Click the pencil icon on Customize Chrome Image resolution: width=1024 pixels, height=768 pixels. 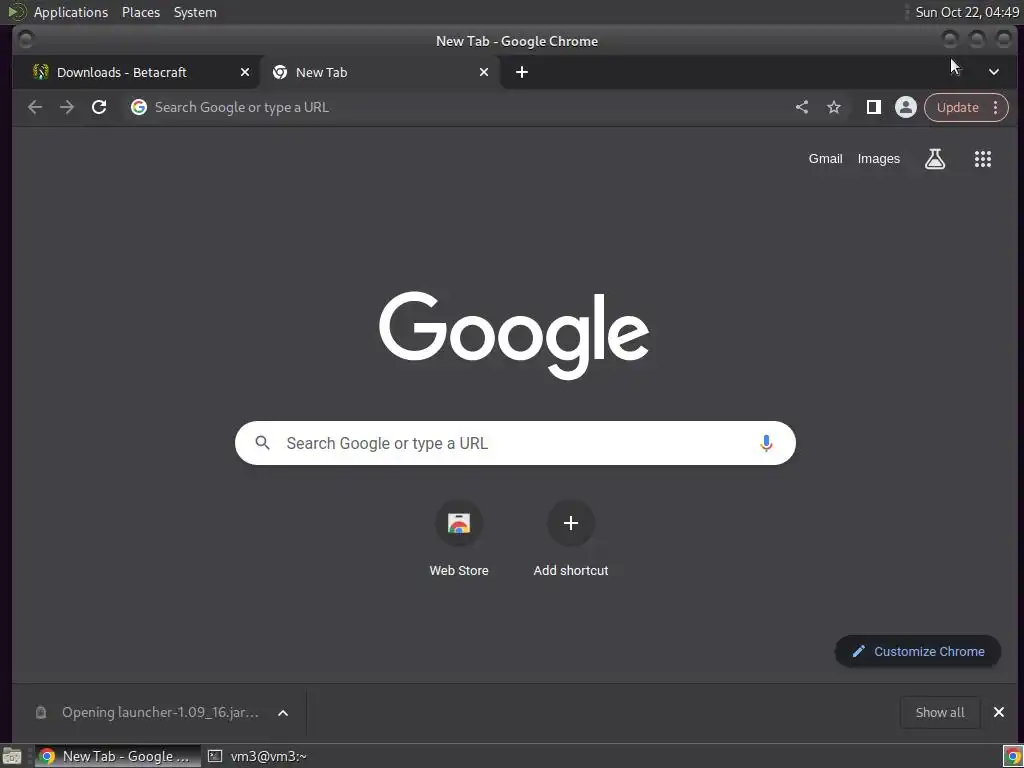(x=858, y=651)
